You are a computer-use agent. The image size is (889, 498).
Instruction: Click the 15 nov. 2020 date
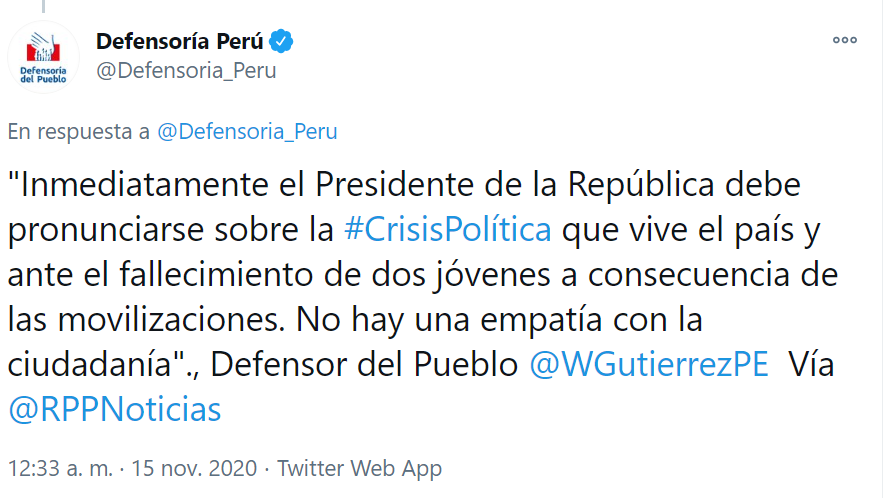194,469
